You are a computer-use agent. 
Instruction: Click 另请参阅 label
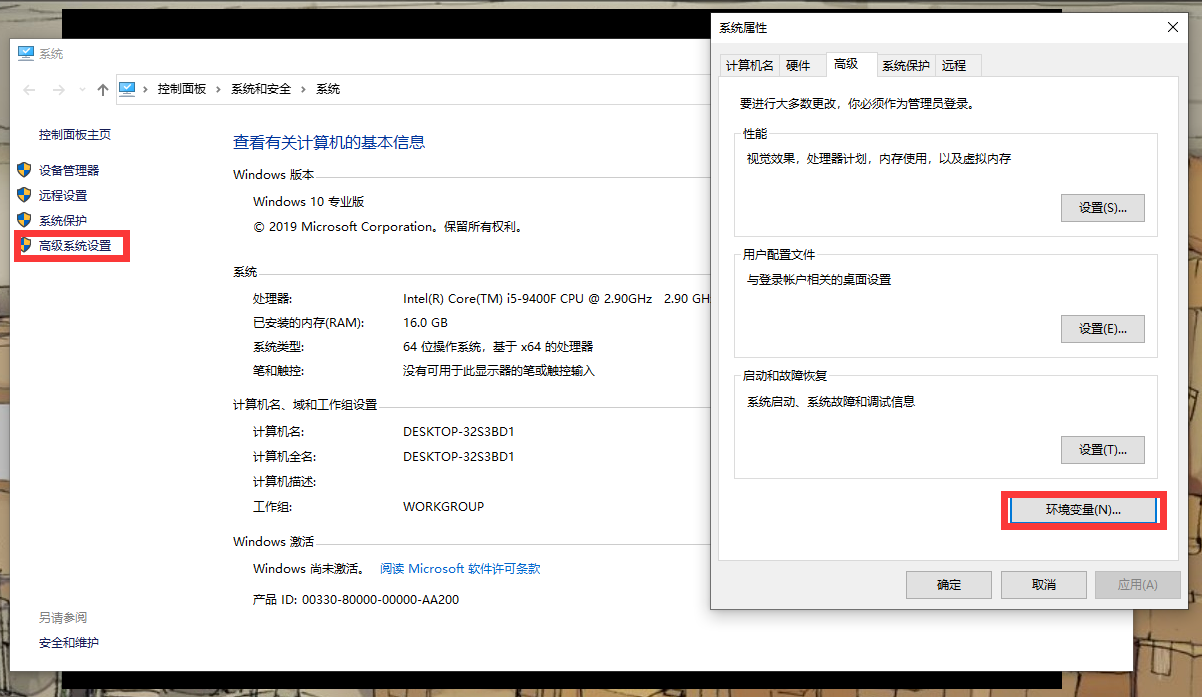point(63,617)
